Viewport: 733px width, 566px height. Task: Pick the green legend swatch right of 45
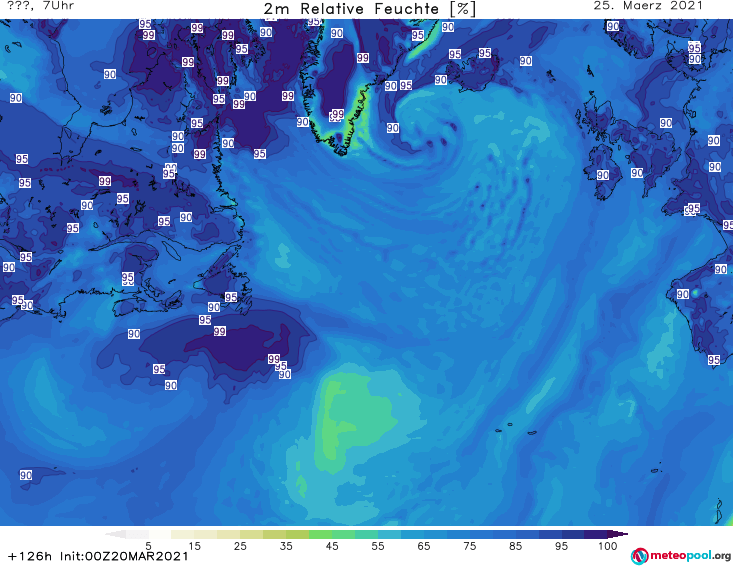click(343, 534)
